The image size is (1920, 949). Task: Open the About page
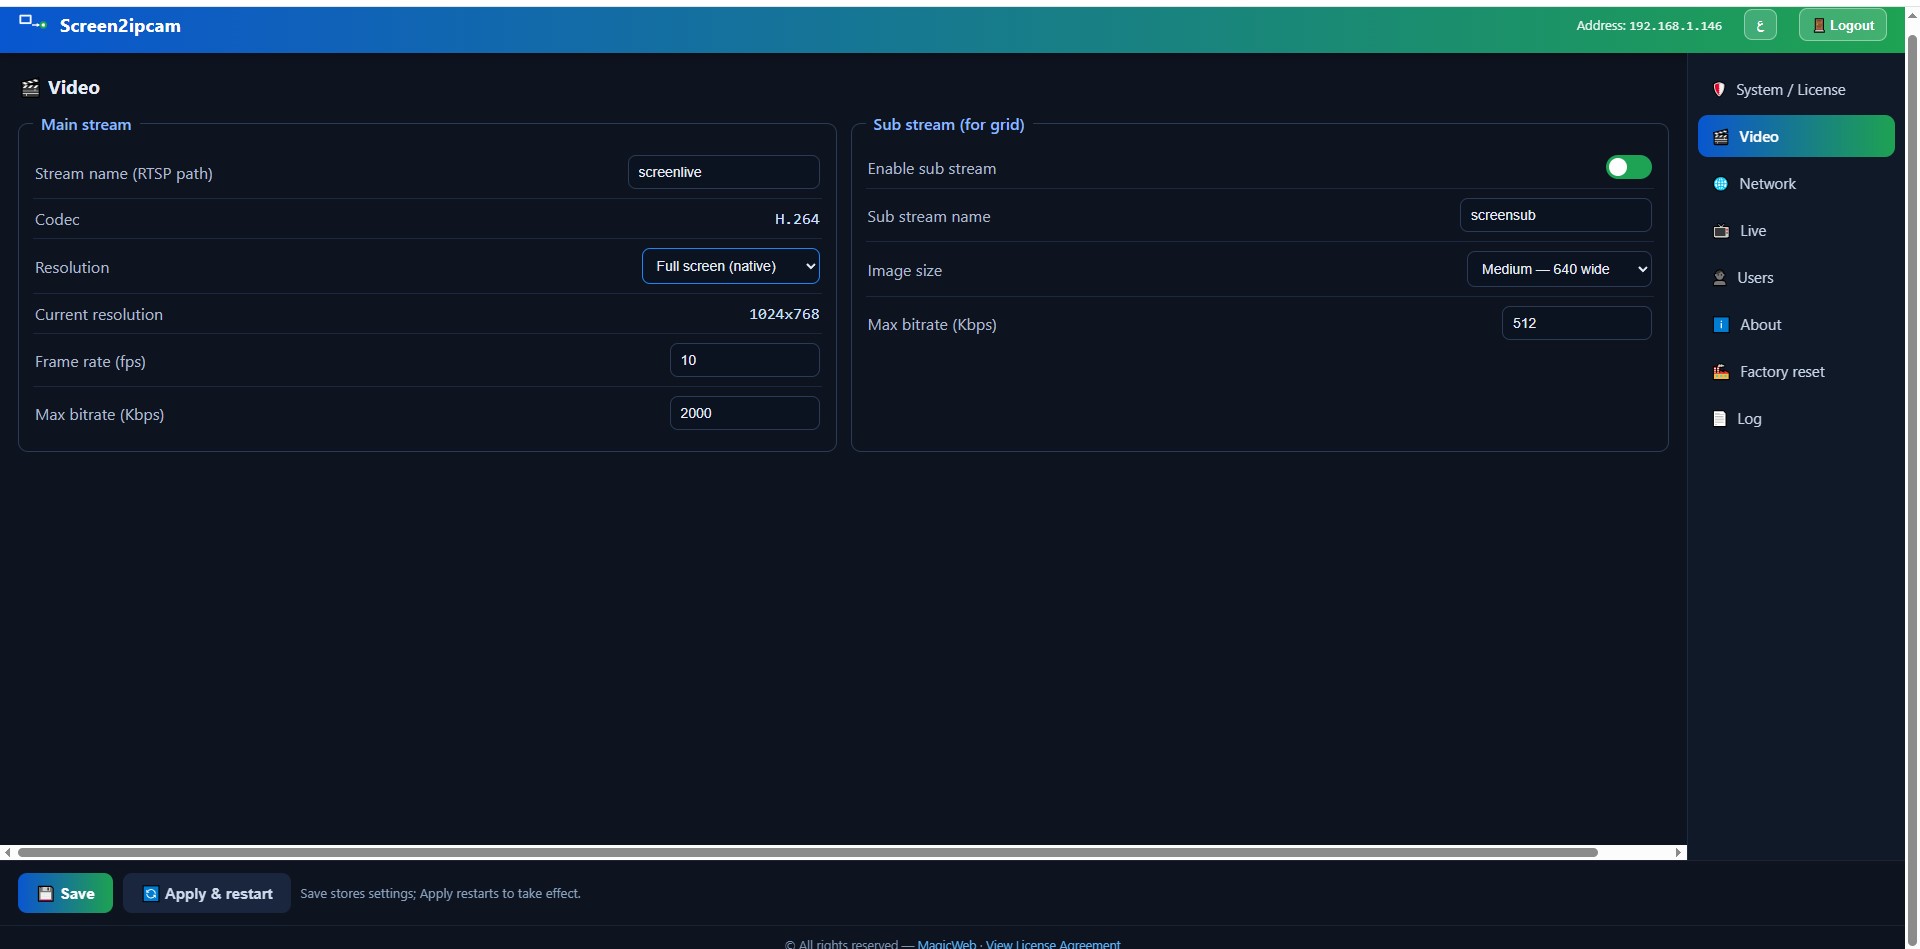click(x=1796, y=325)
